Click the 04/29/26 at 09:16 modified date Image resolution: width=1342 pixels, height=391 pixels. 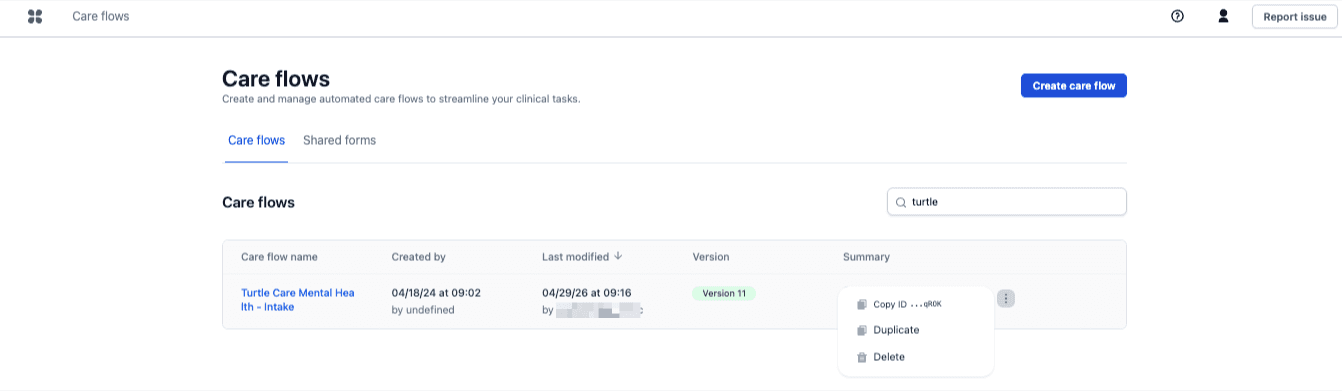(587, 293)
